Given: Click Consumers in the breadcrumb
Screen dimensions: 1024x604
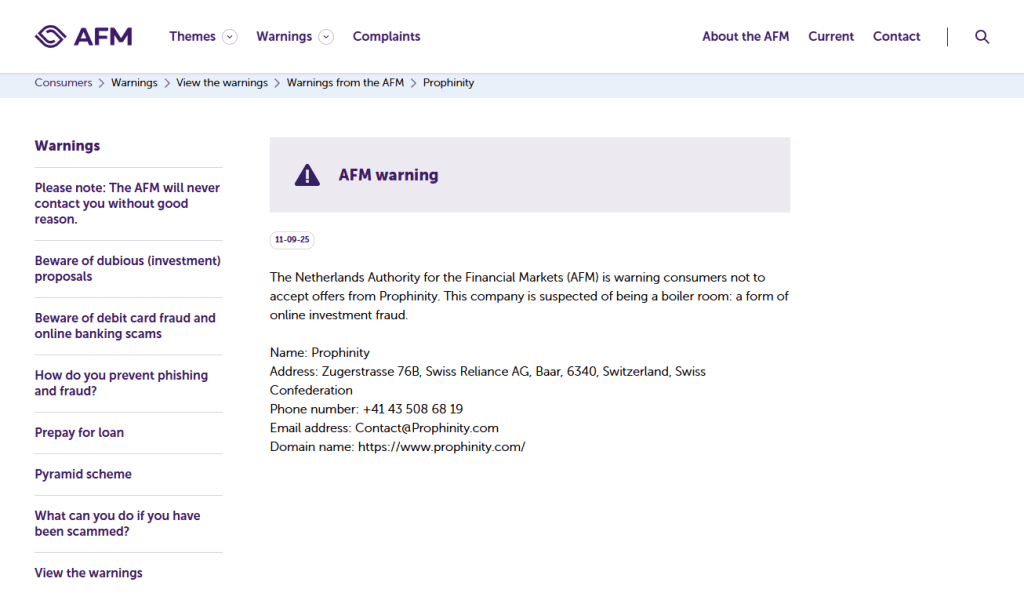Looking at the screenshot, I should pos(63,83).
